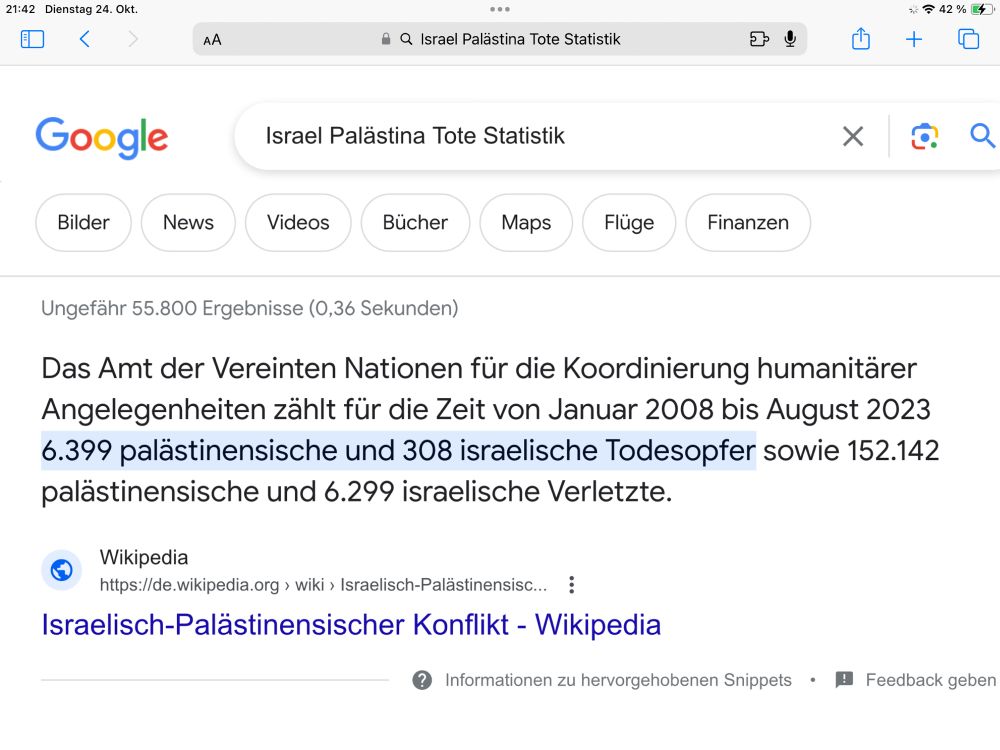Open Informationen zu hervorgehobenen Snippets
This screenshot has height=750, width=1000.
[x=618, y=680]
